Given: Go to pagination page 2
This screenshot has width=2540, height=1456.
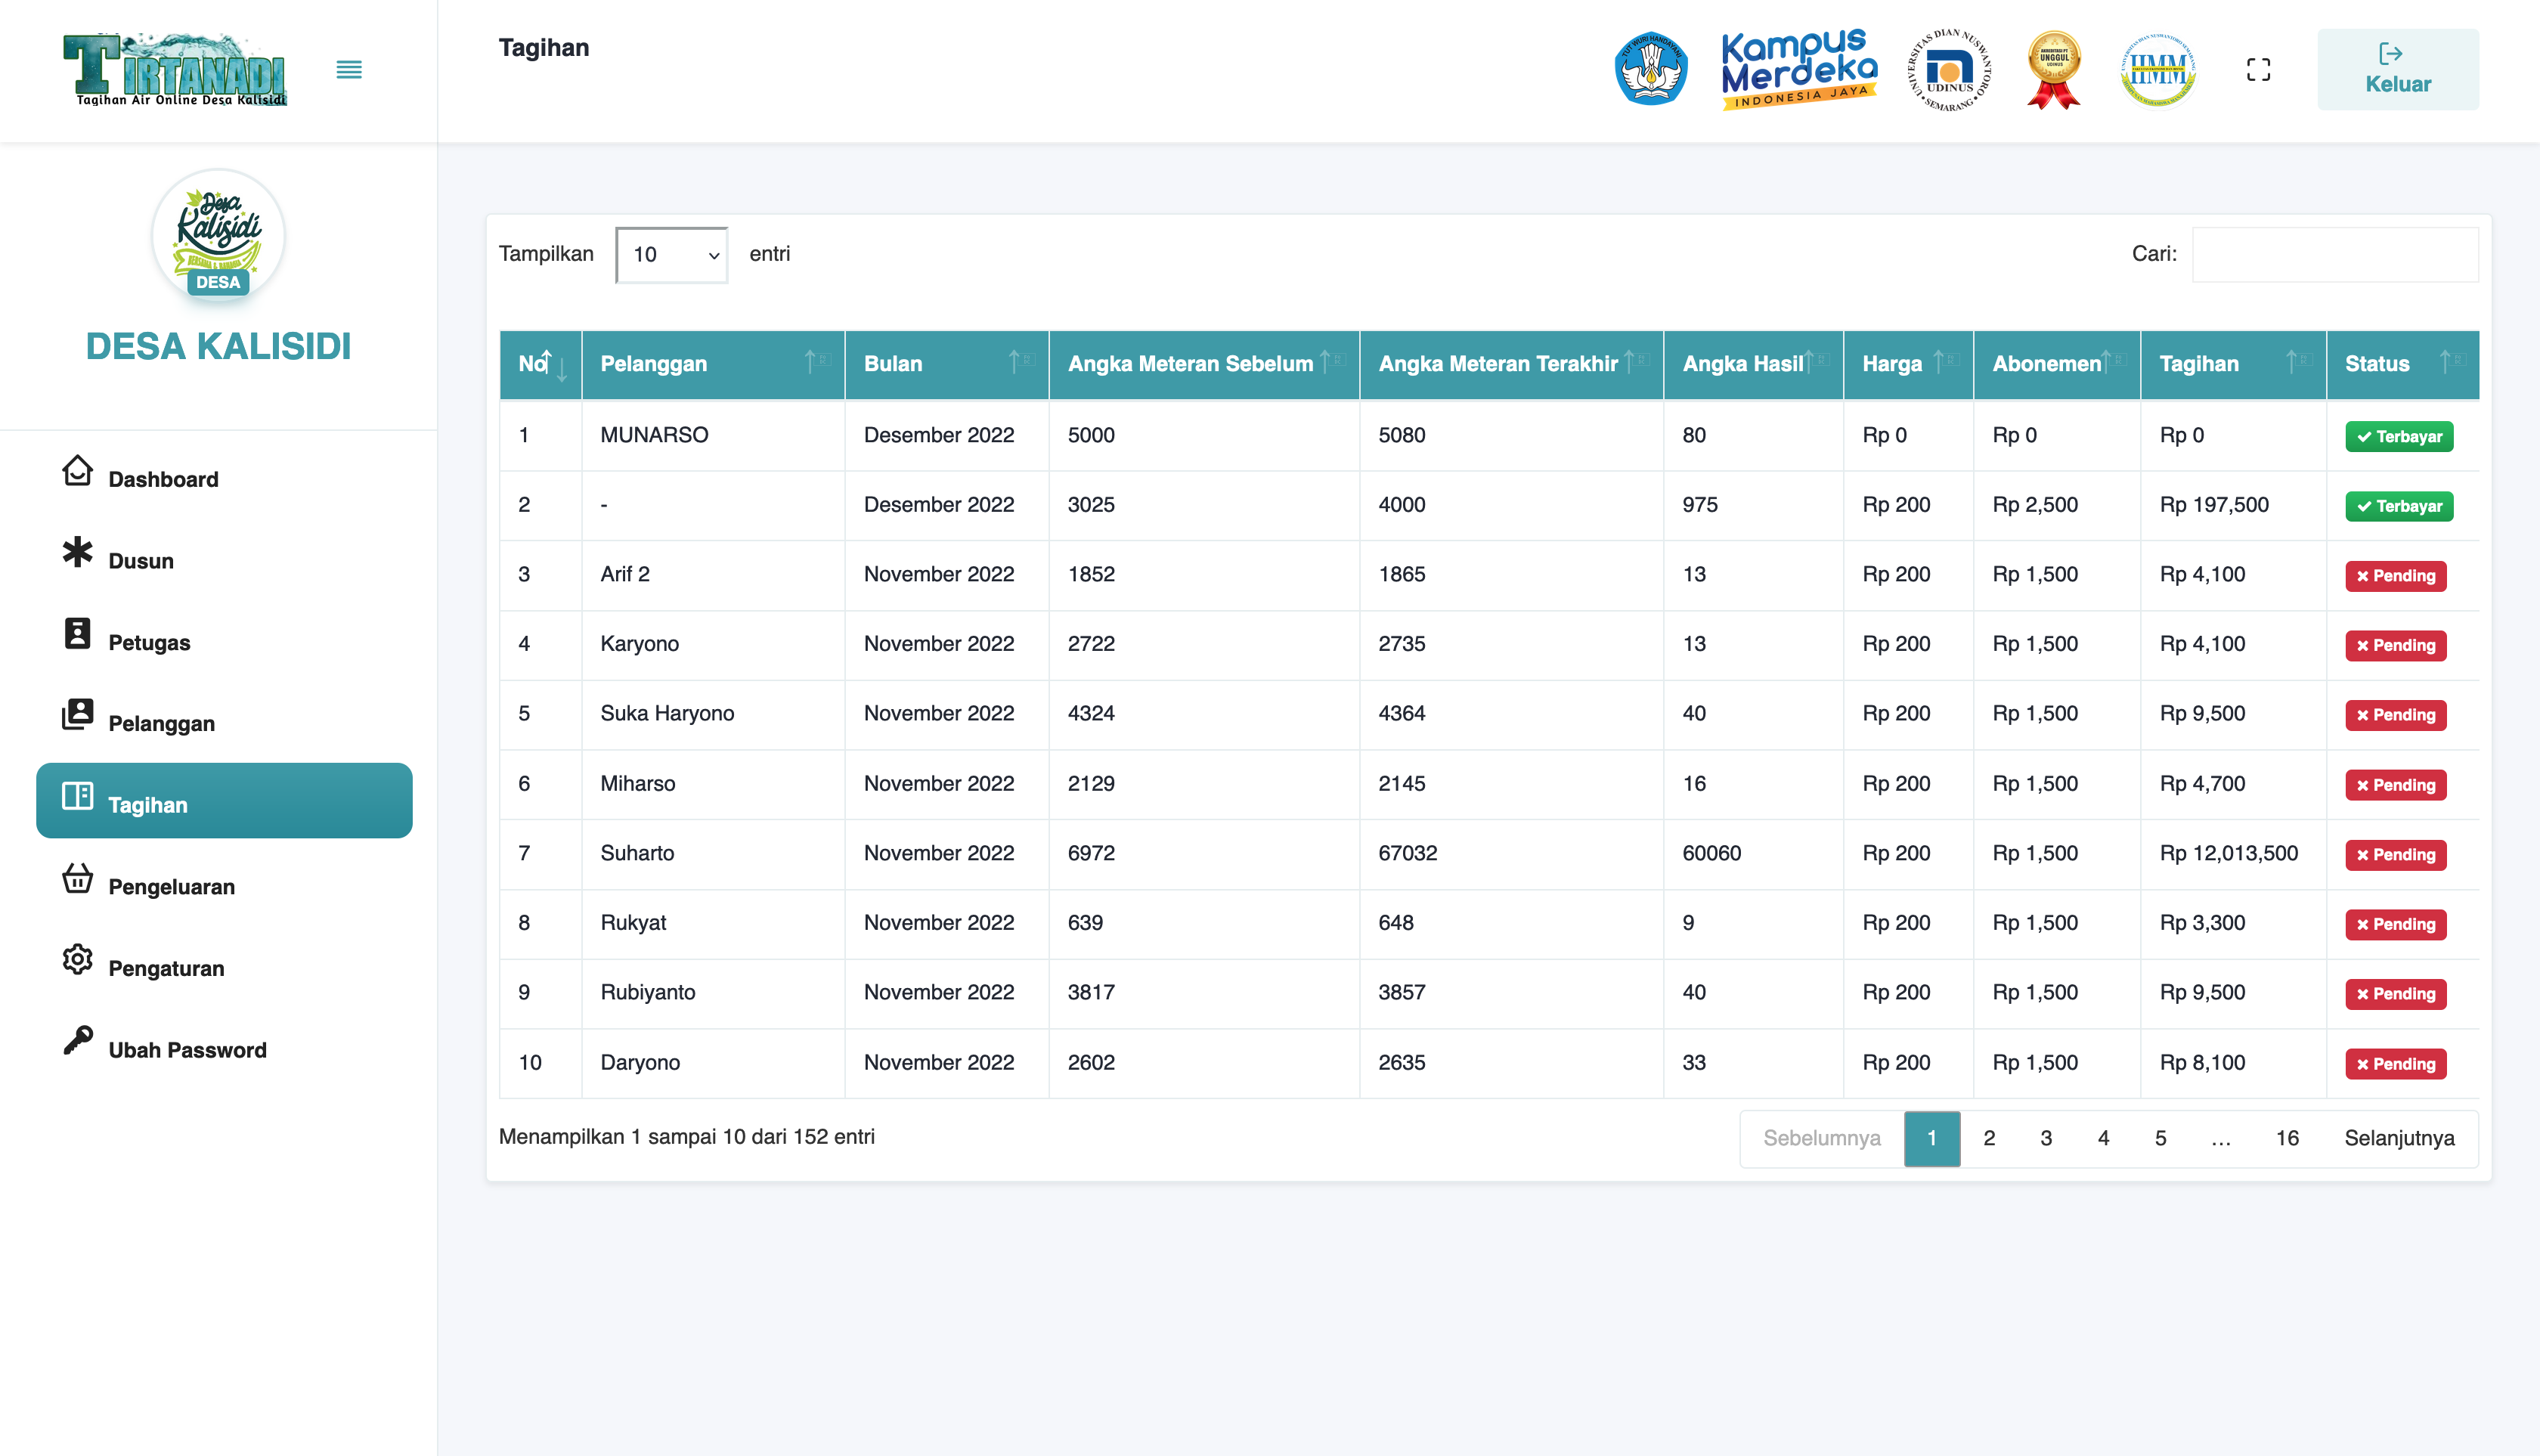Looking at the screenshot, I should pyautogui.click(x=1988, y=1138).
